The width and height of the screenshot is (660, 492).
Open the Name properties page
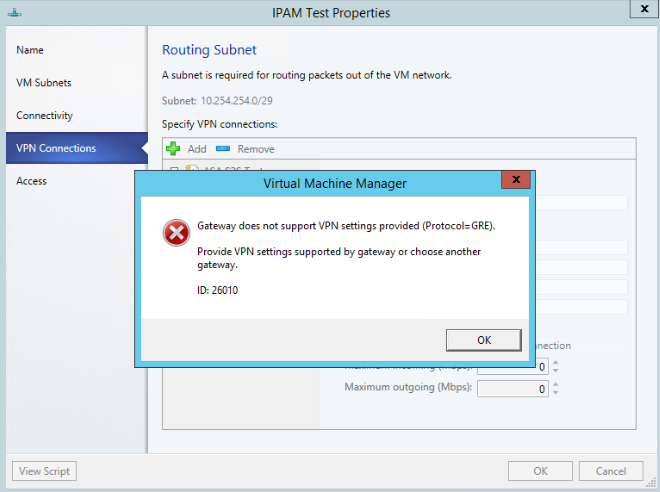pos(30,50)
